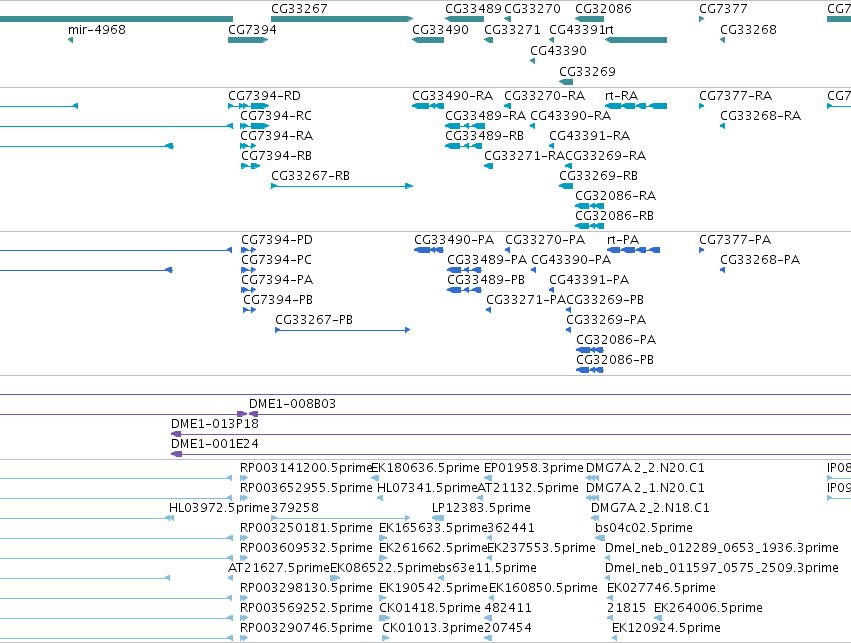Click the CG33489-PB protein label

tap(486, 281)
